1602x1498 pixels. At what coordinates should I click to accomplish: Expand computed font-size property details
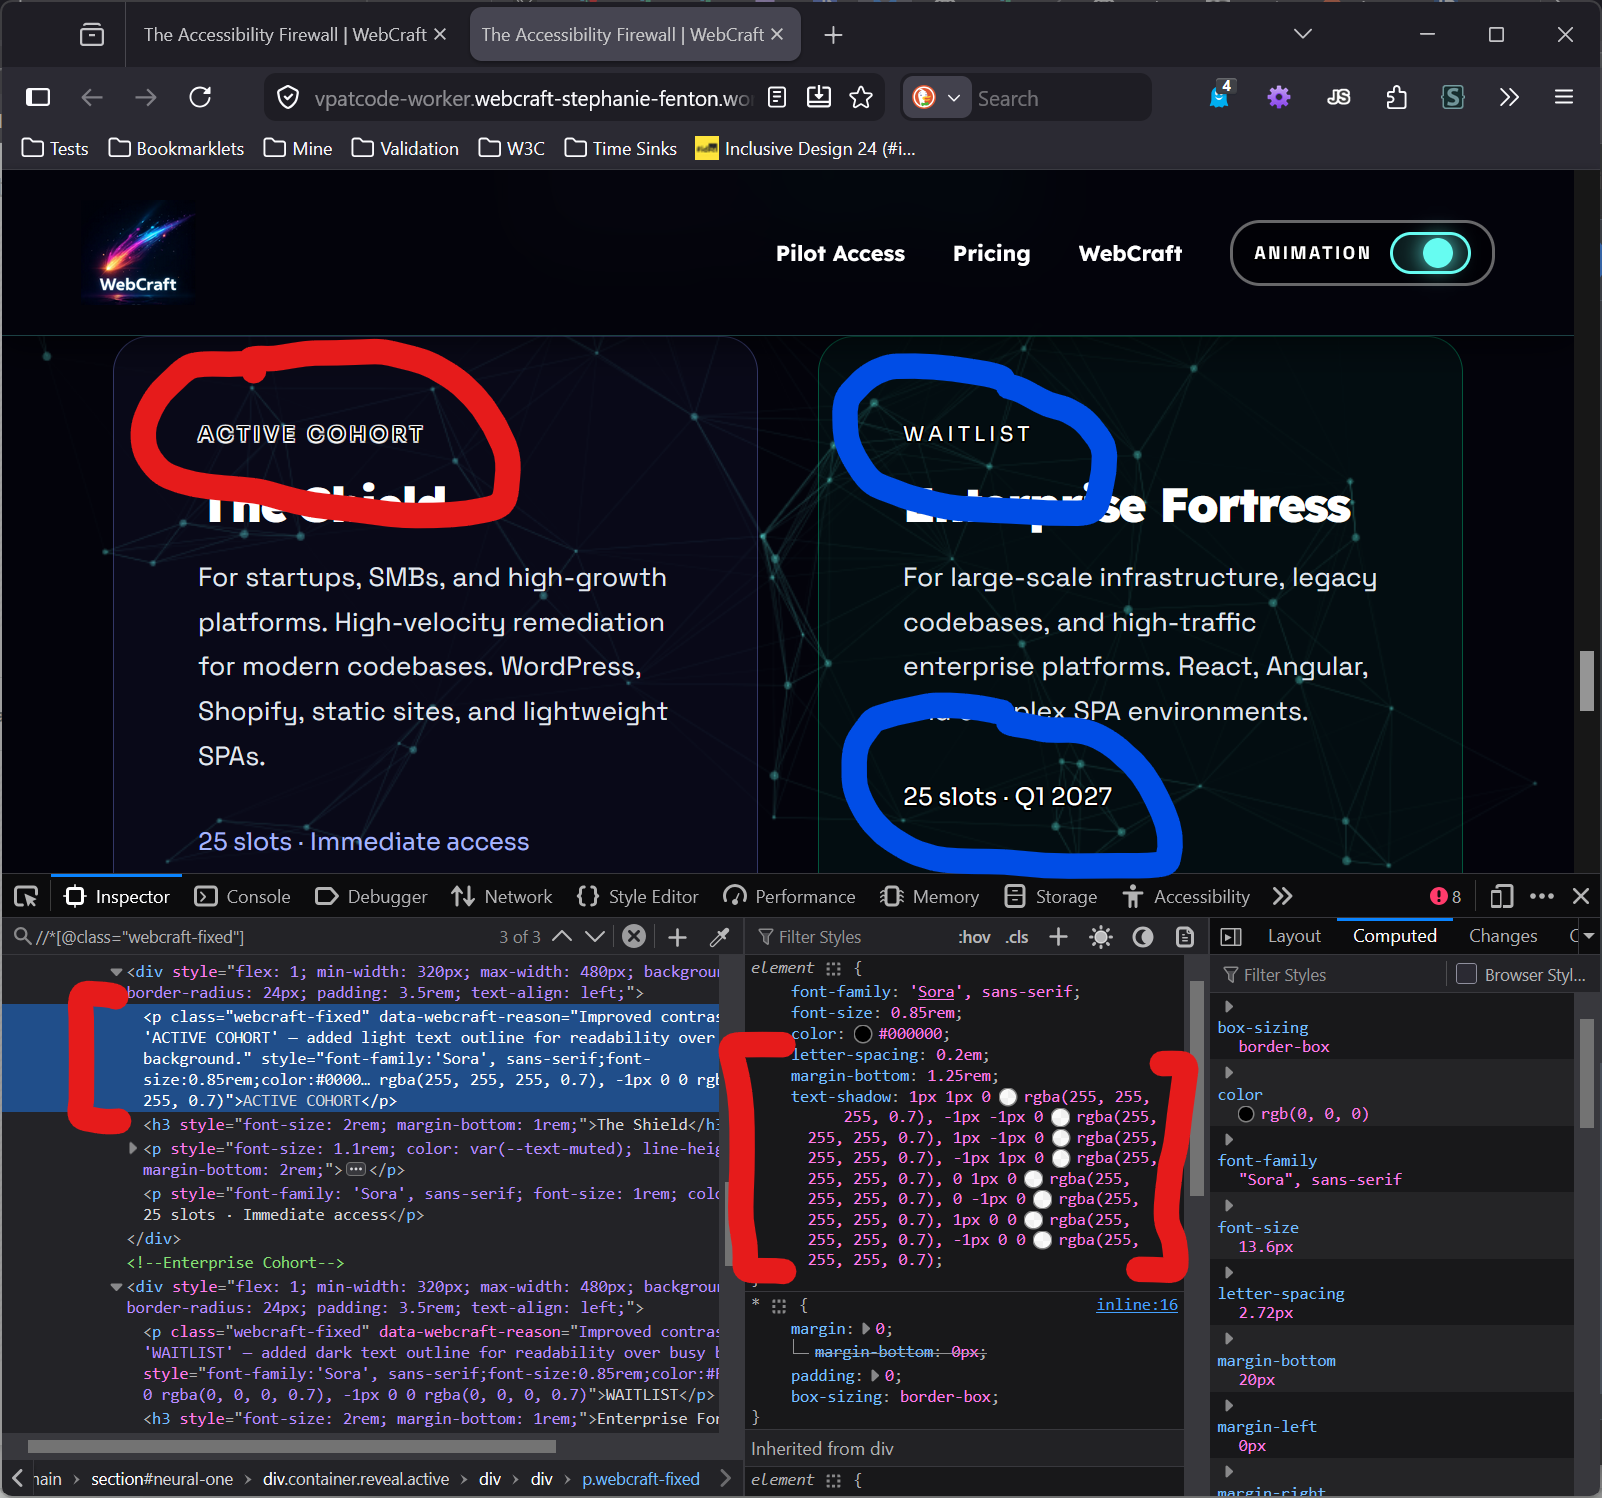[x=1229, y=1206]
